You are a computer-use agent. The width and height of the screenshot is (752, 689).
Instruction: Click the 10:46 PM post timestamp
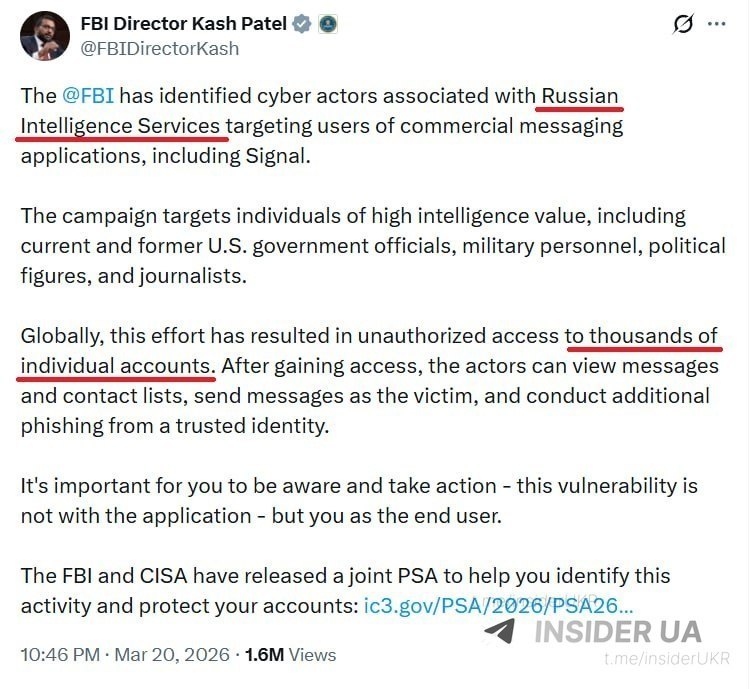coord(60,655)
